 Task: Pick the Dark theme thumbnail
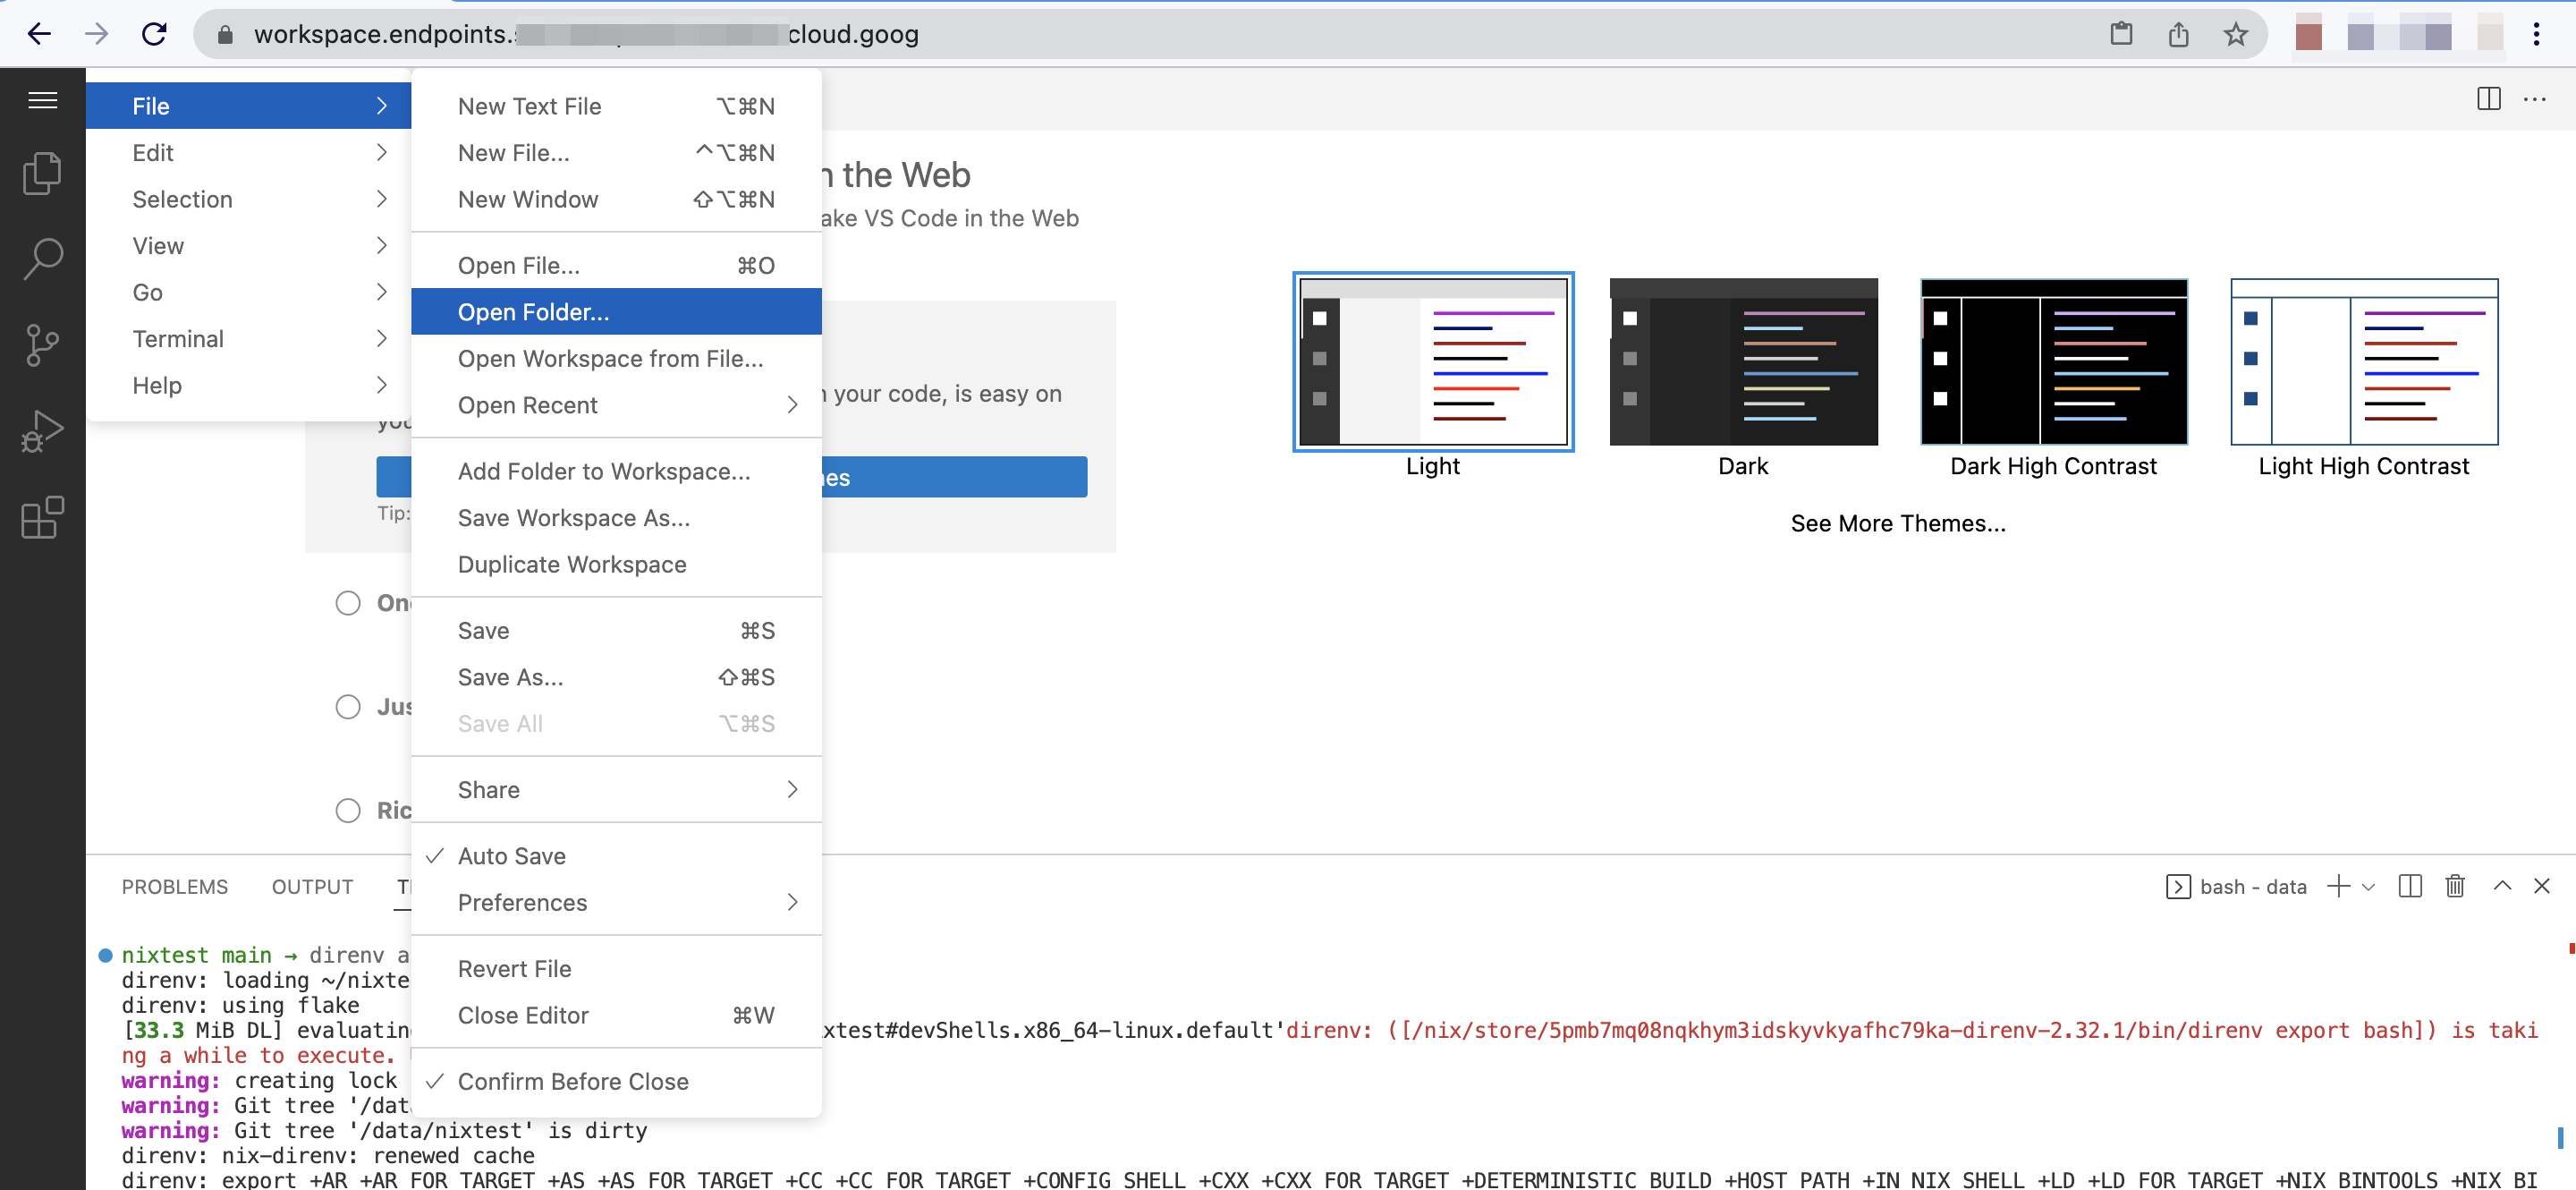tap(1743, 362)
